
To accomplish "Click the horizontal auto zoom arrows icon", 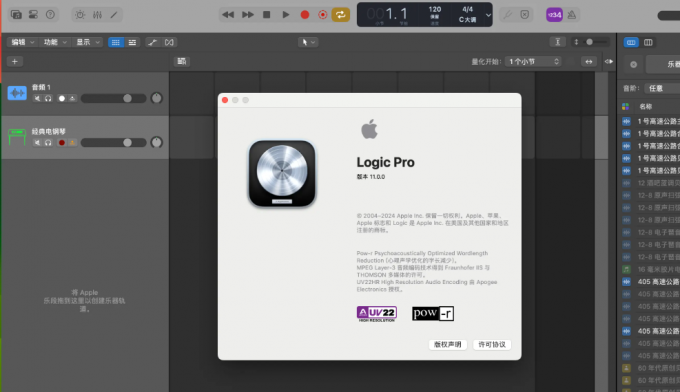I will coord(588,62).
